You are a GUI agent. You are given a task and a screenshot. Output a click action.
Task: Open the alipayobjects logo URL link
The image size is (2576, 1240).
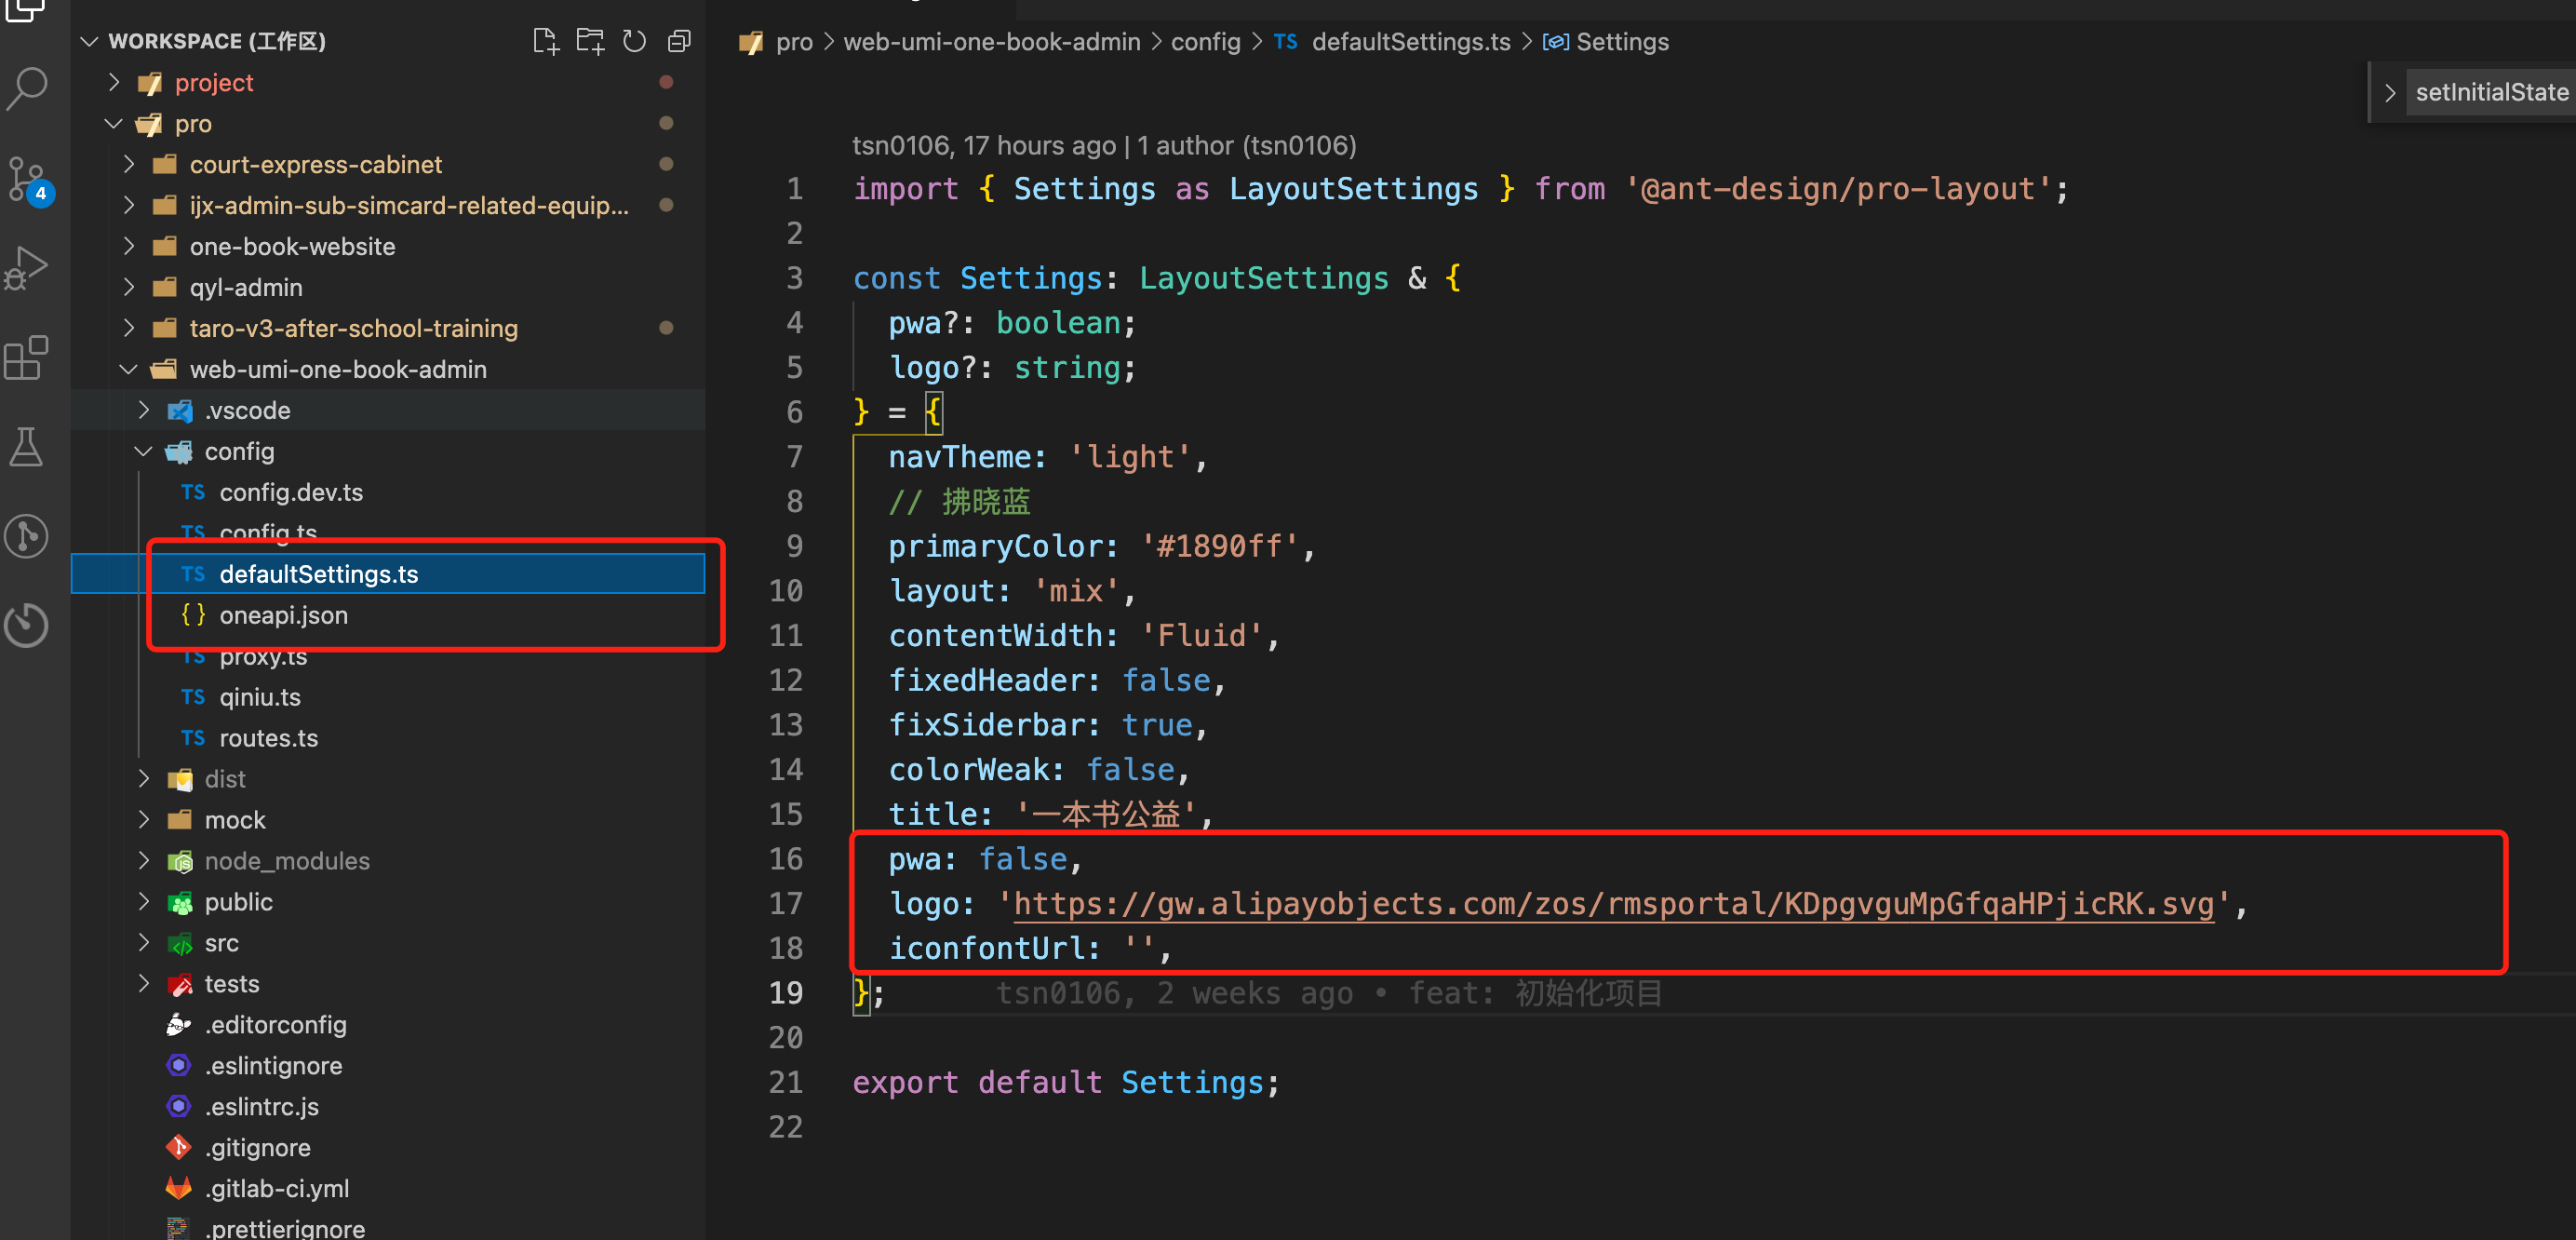tap(1613, 904)
